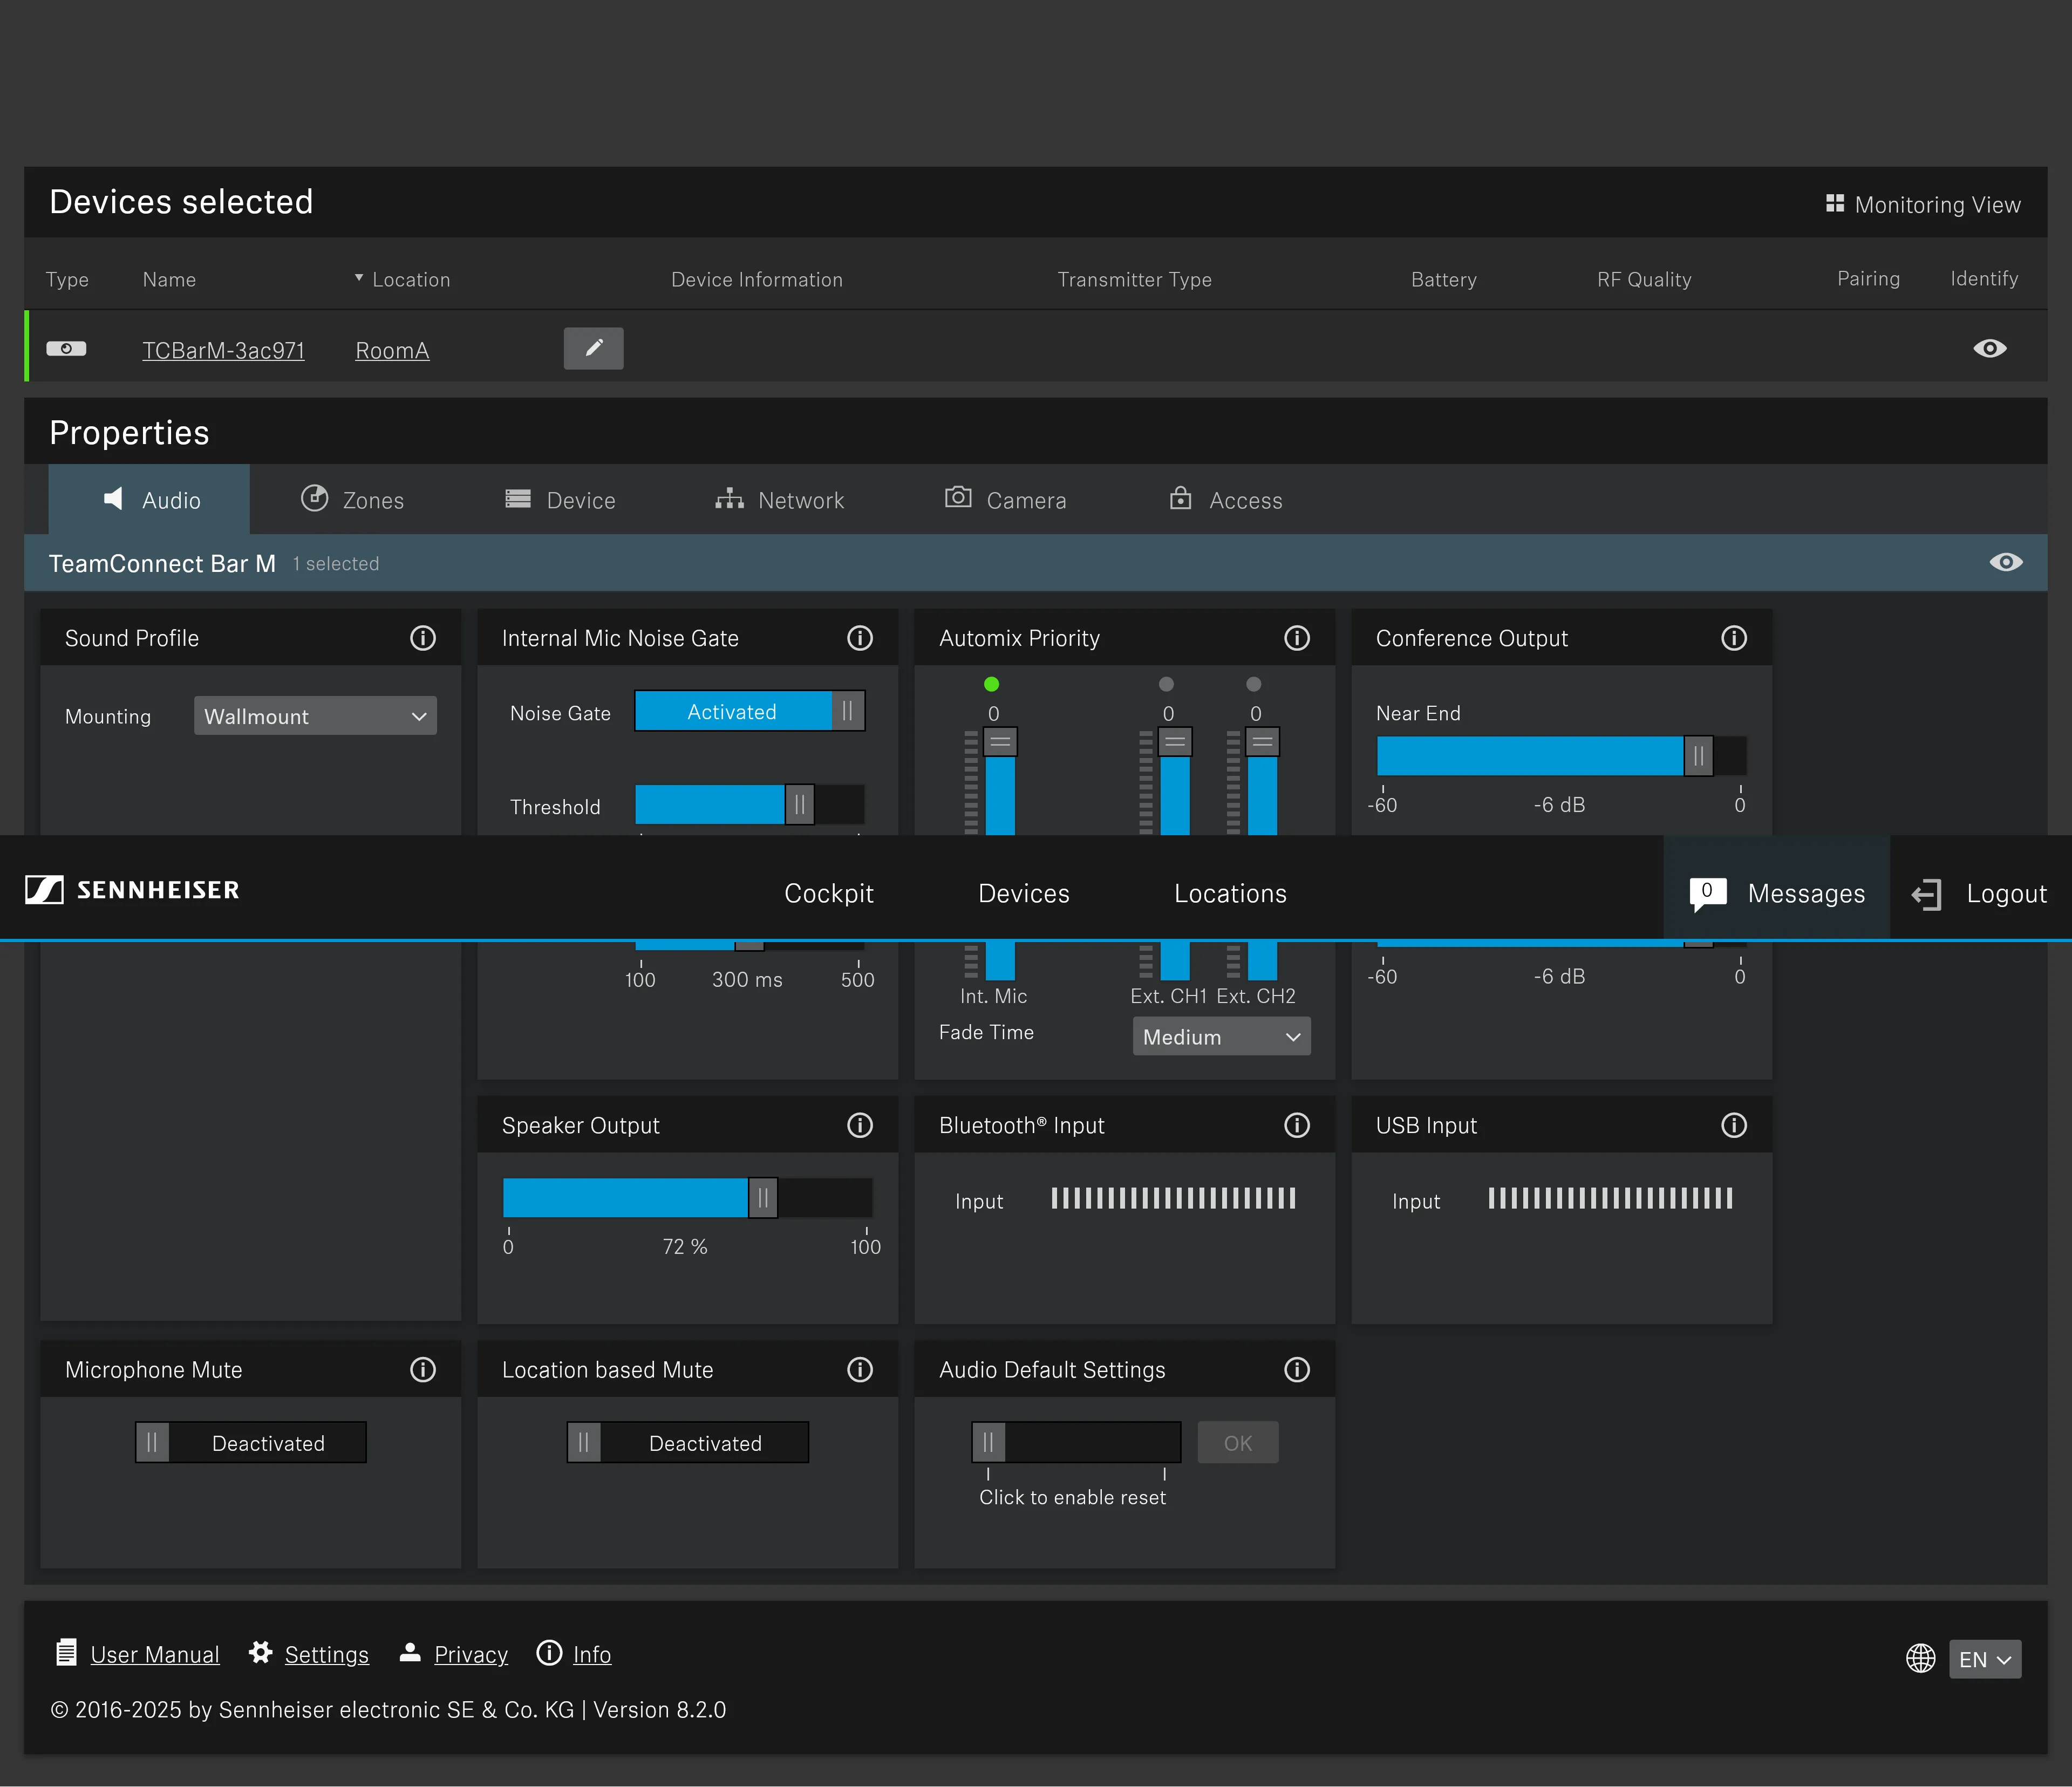Click the Access tab's padlock icon

pos(1180,497)
